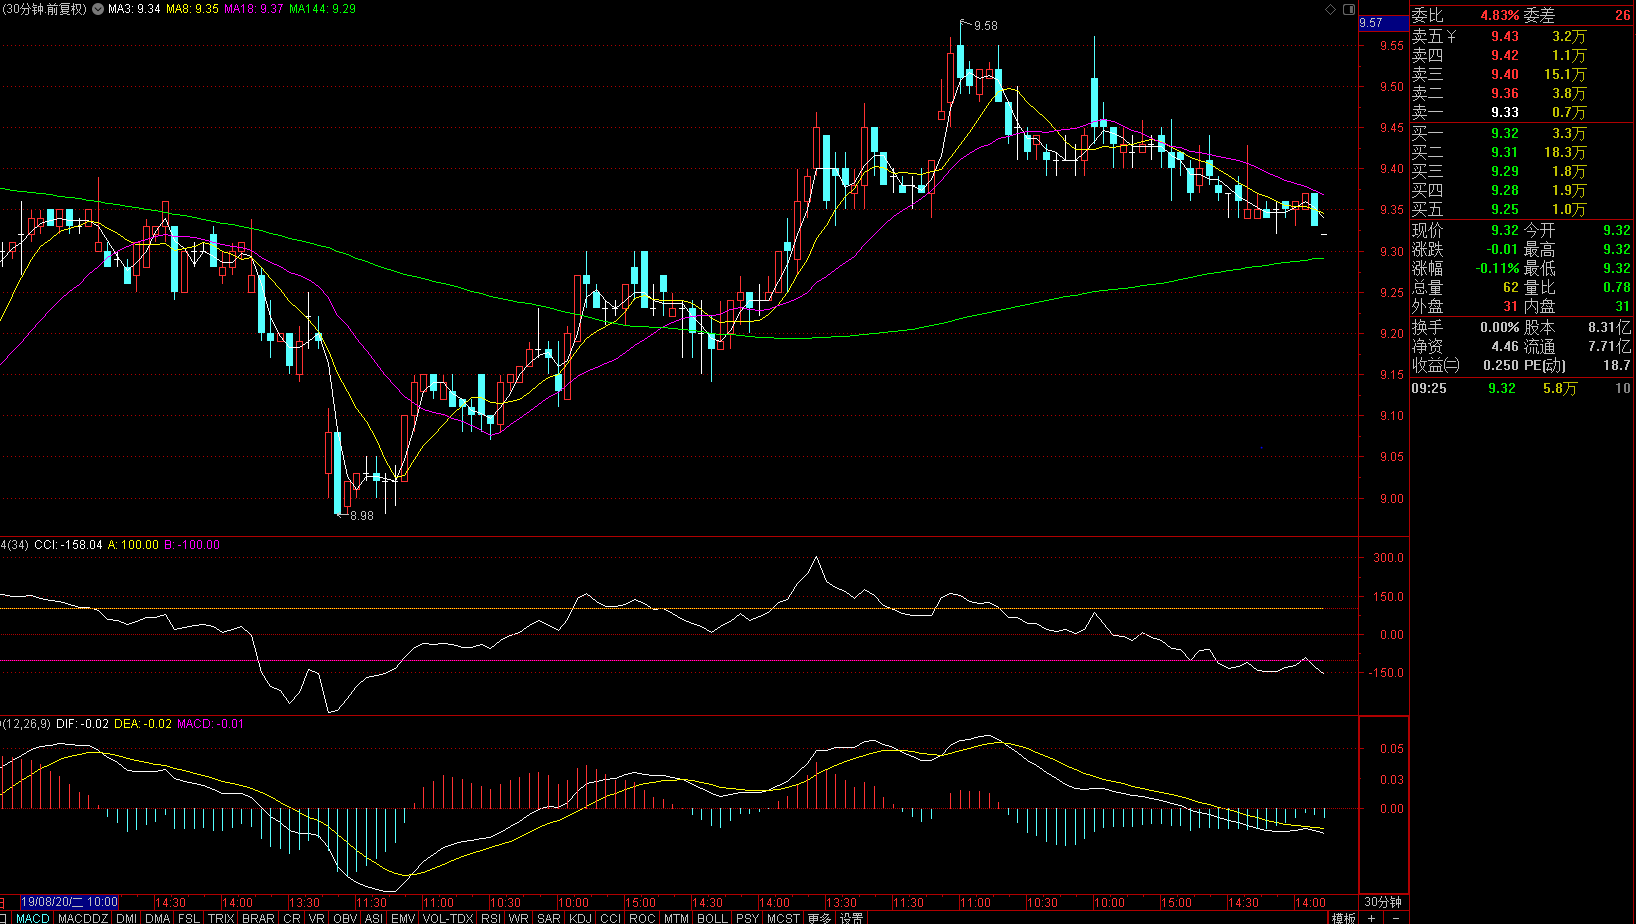Open the KDJ indicator tab
The height and width of the screenshot is (924, 1636).
tap(580, 918)
